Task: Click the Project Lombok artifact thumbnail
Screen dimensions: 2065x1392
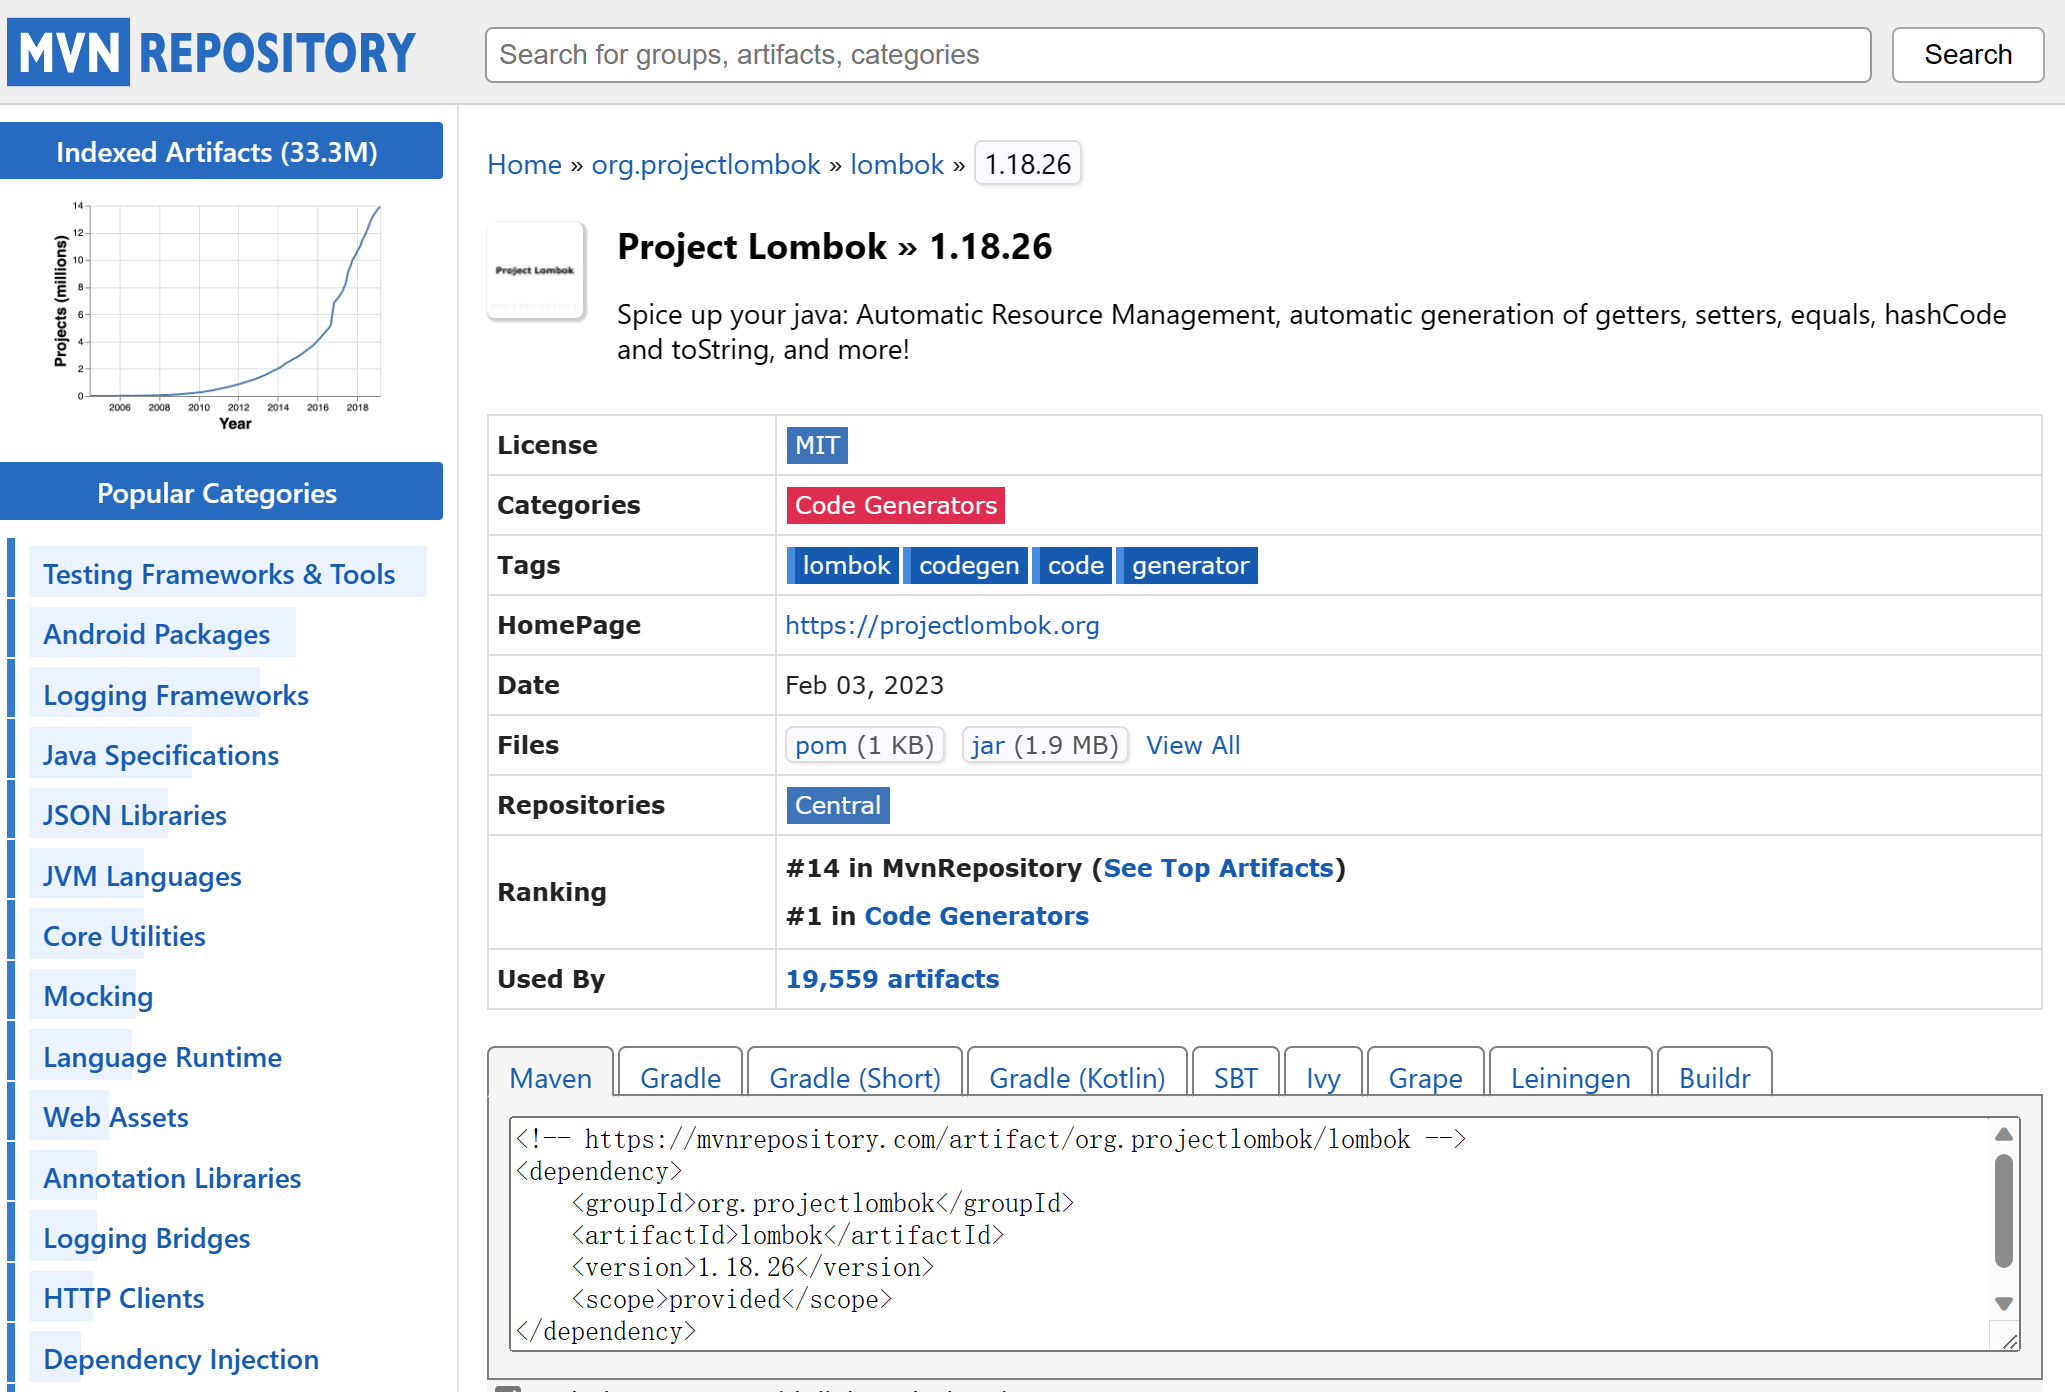Action: tap(535, 270)
